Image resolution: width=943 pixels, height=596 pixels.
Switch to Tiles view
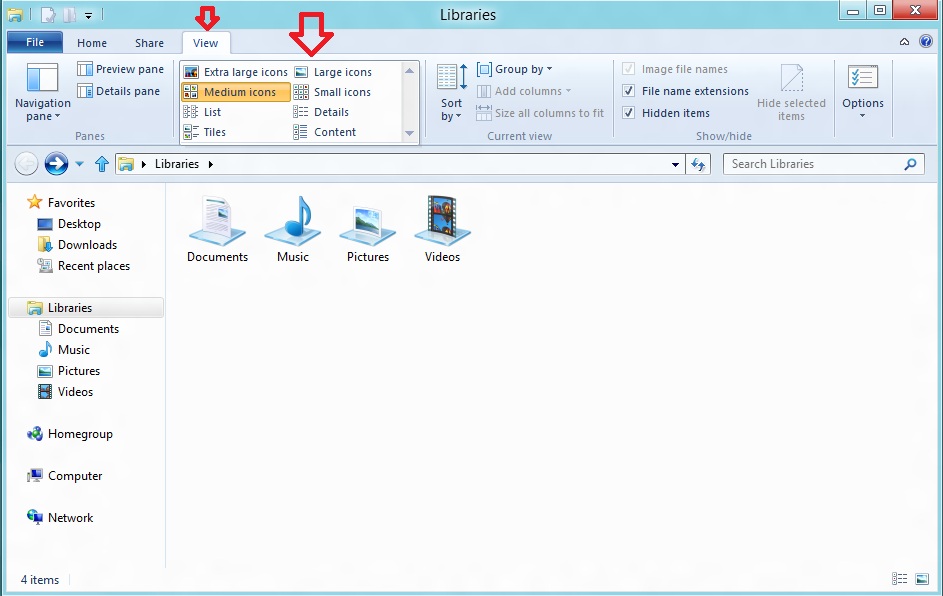pos(212,131)
